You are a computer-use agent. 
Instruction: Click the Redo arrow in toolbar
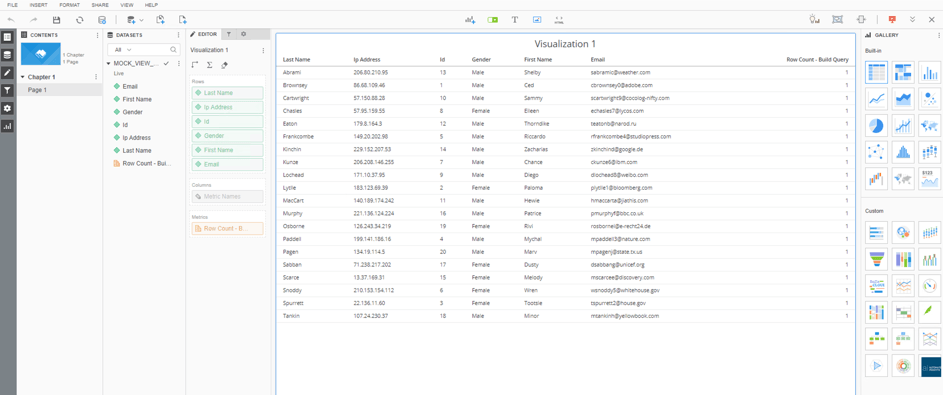[x=34, y=20]
